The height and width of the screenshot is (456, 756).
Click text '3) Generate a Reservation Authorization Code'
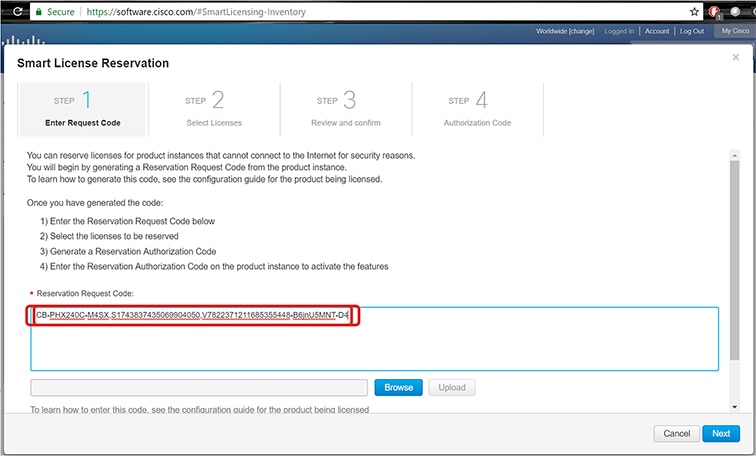[x=128, y=252]
